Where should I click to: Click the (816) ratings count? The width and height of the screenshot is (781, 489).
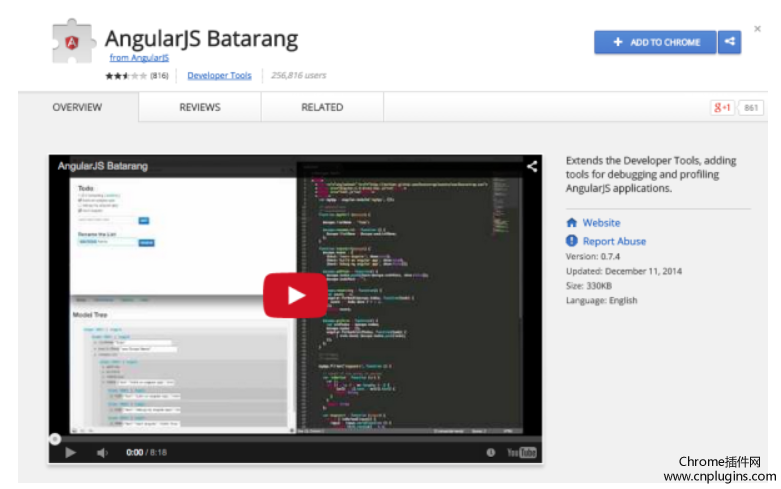(x=159, y=76)
